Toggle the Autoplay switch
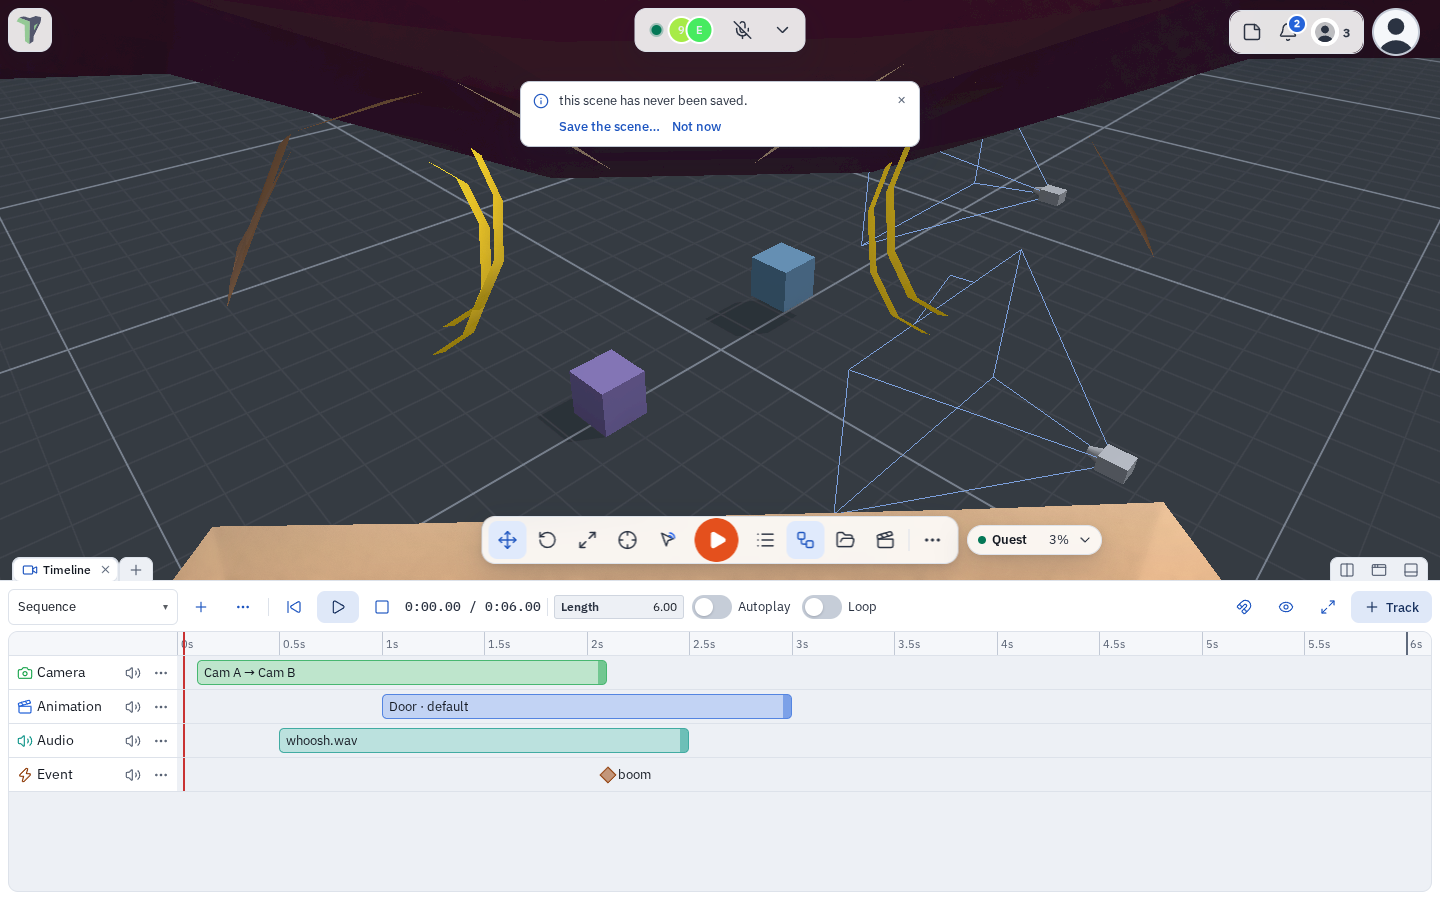The width and height of the screenshot is (1440, 900). [x=712, y=607]
